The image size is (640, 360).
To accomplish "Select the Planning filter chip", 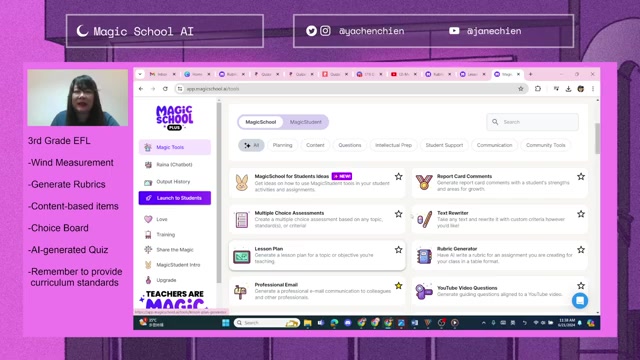I will [x=282, y=145].
